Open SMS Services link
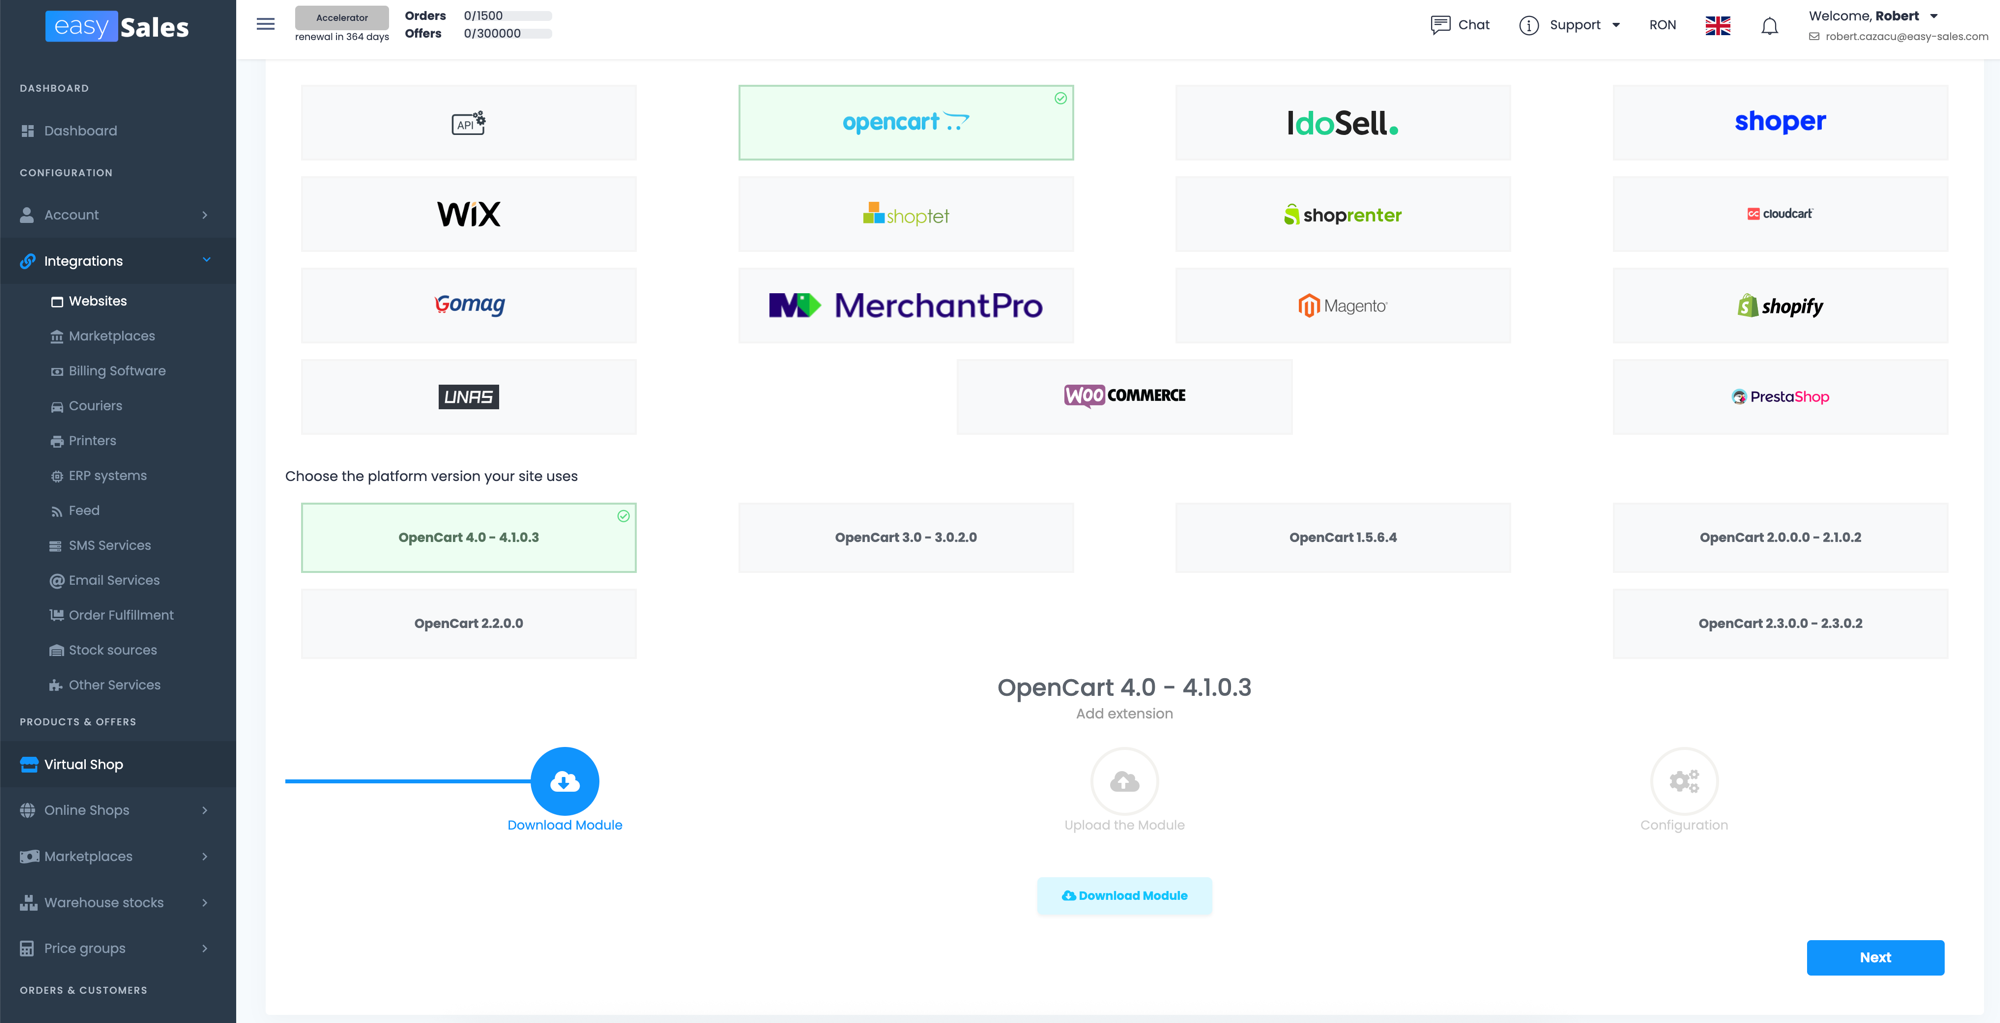This screenshot has width=2000, height=1023. (109, 545)
